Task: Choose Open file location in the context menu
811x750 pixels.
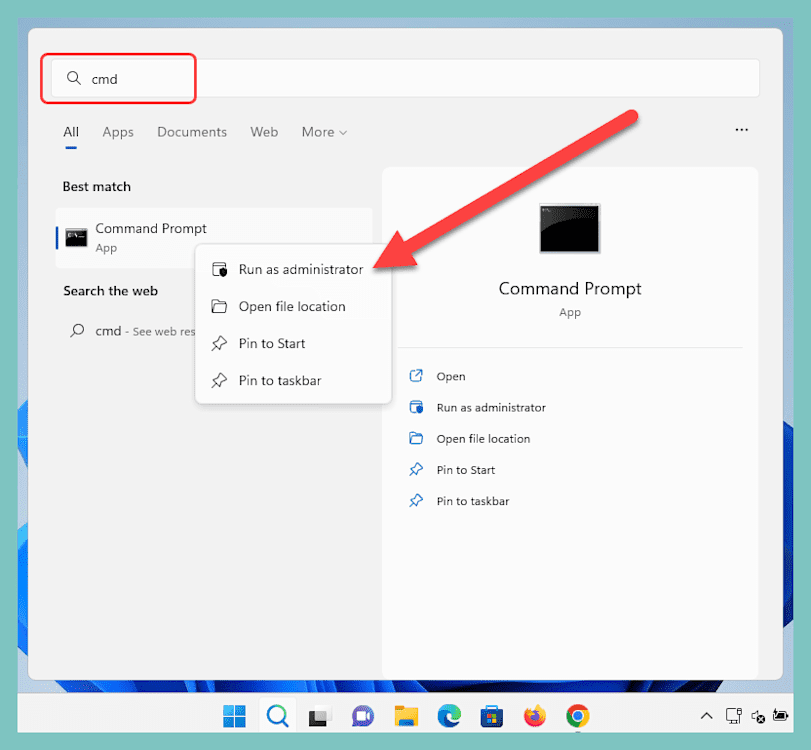Action: 293,307
